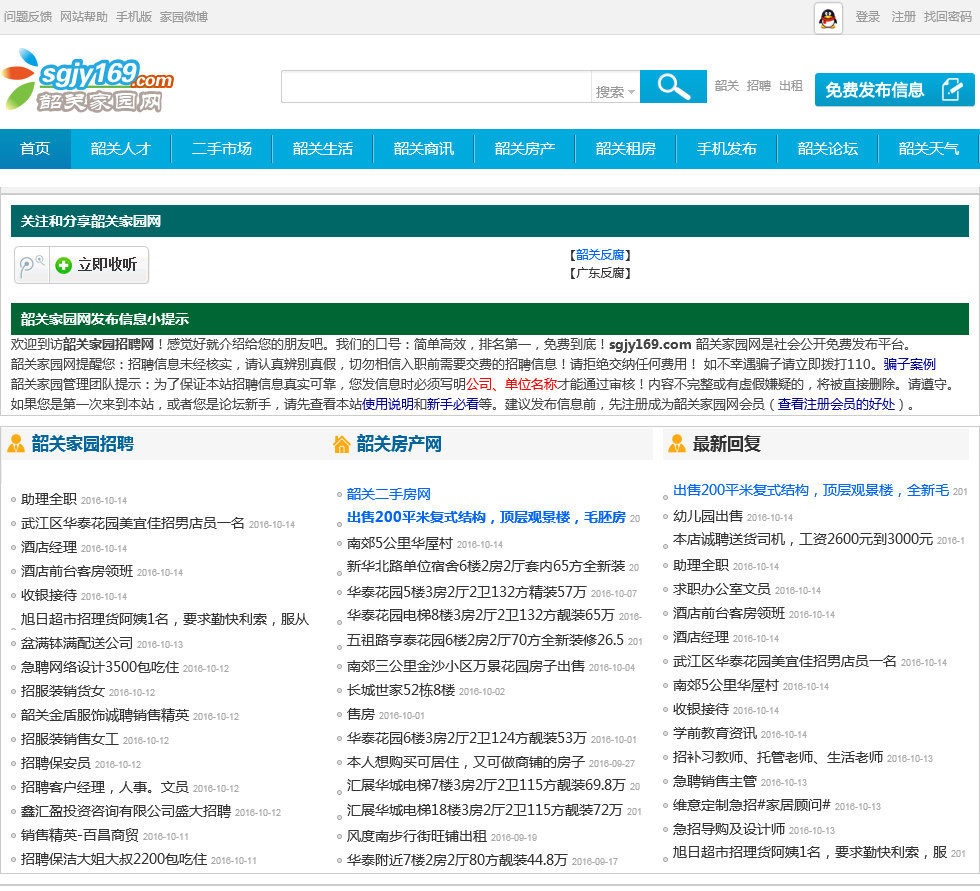Screen dimensions: 980x891
Task: Open the 韶关反腐 link
Action: click(x=600, y=255)
